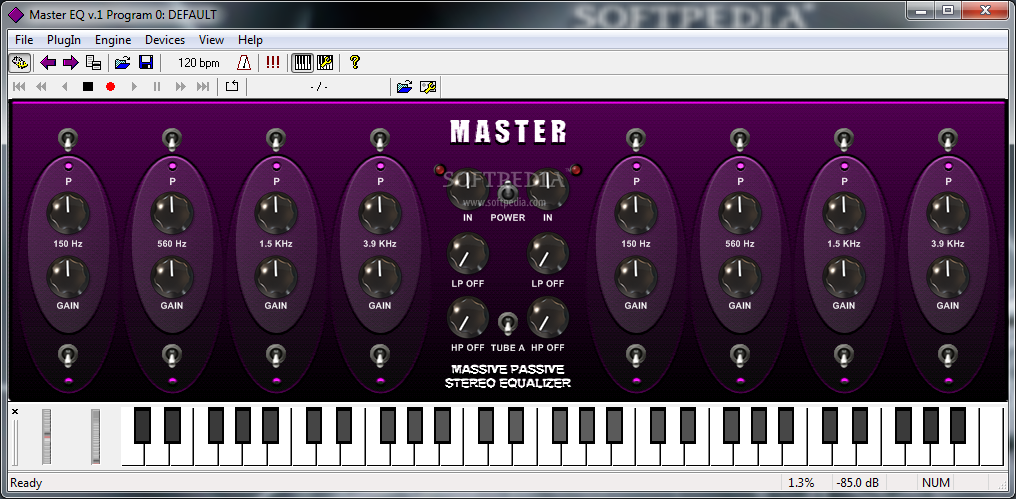Flip the TUBE A toggle switch
The image size is (1016, 499).
click(x=507, y=323)
